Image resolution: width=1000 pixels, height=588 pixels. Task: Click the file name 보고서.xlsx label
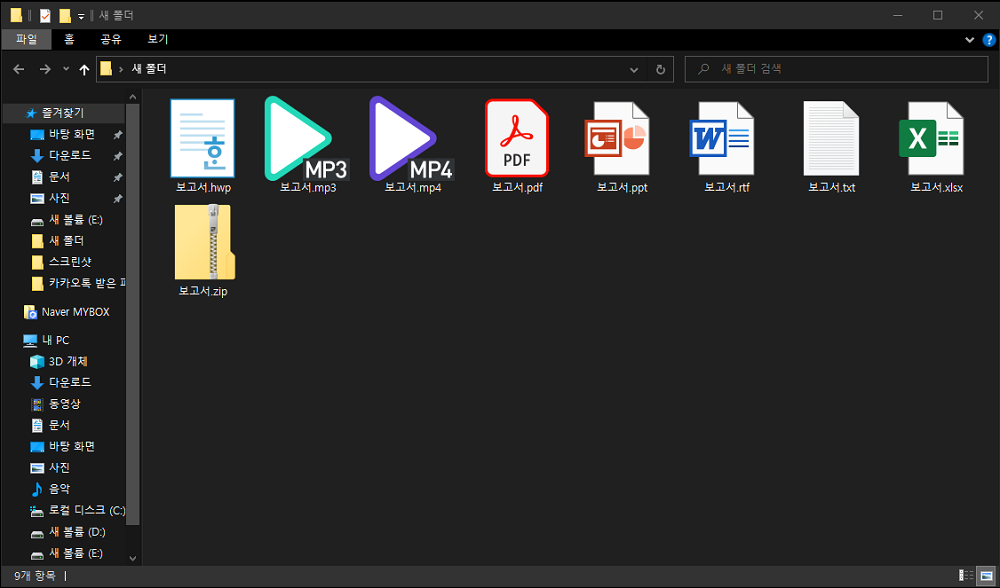(x=936, y=187)
